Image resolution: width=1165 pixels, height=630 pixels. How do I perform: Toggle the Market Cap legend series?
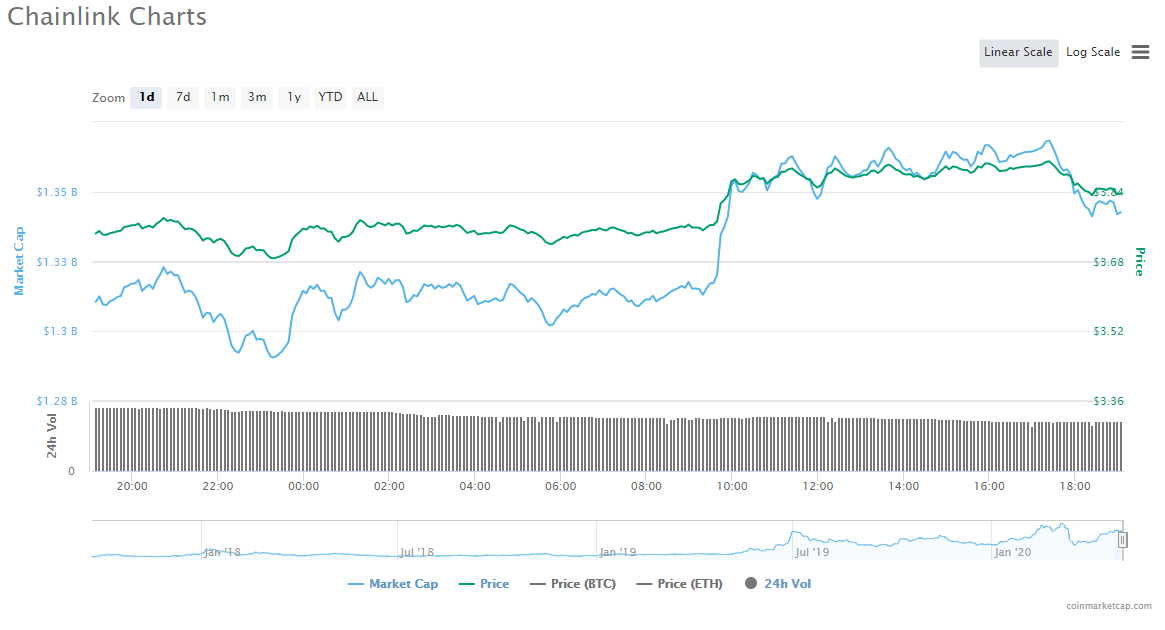coord(393,584)
